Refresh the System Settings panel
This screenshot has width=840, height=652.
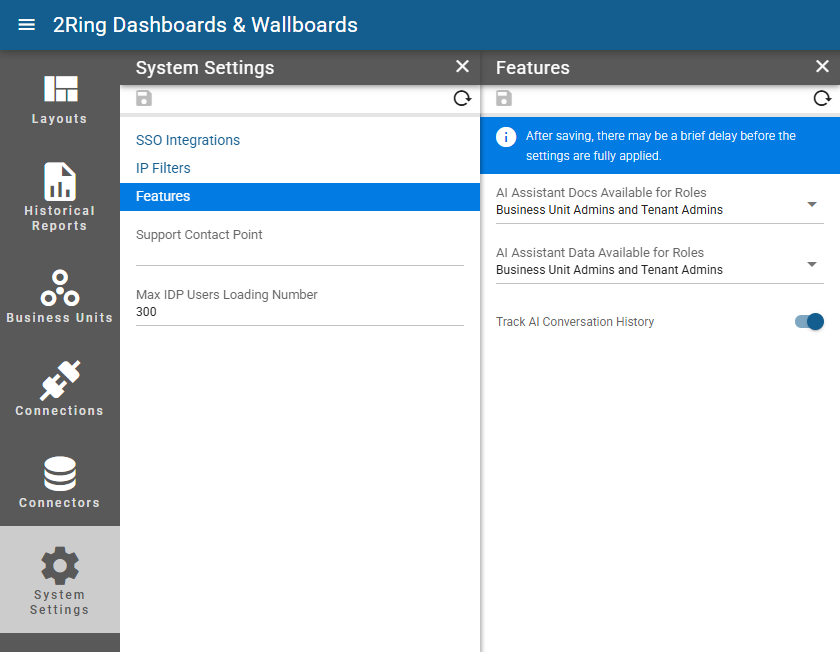pos(462,99)
